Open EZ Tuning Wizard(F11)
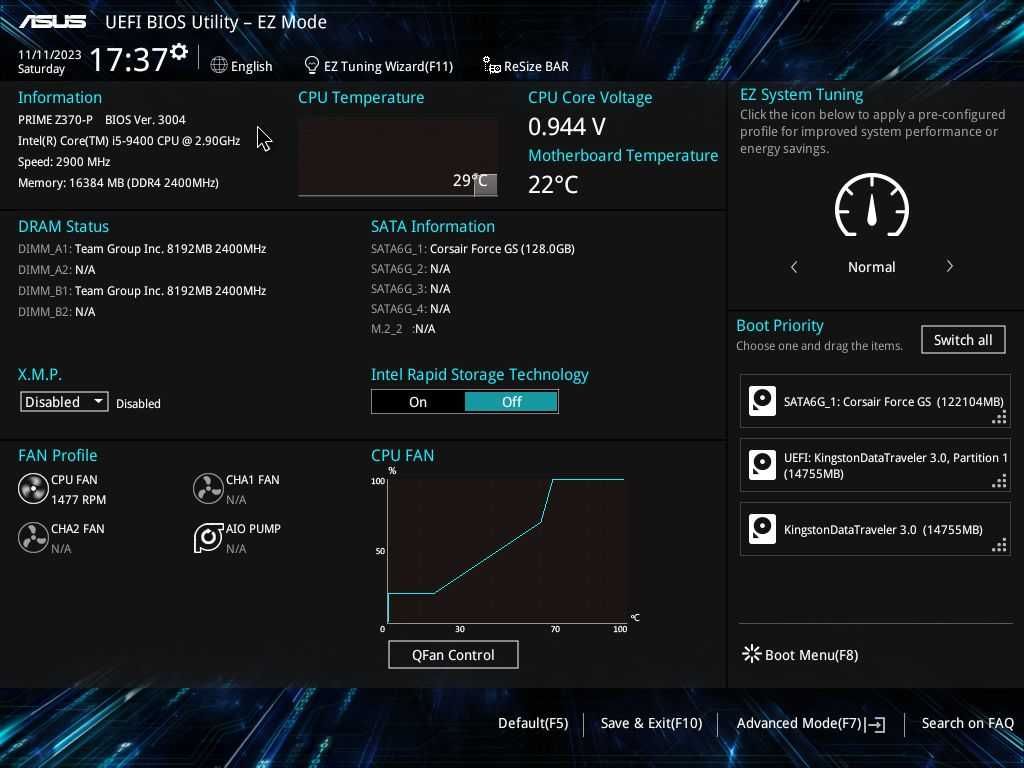 (379, 66)
